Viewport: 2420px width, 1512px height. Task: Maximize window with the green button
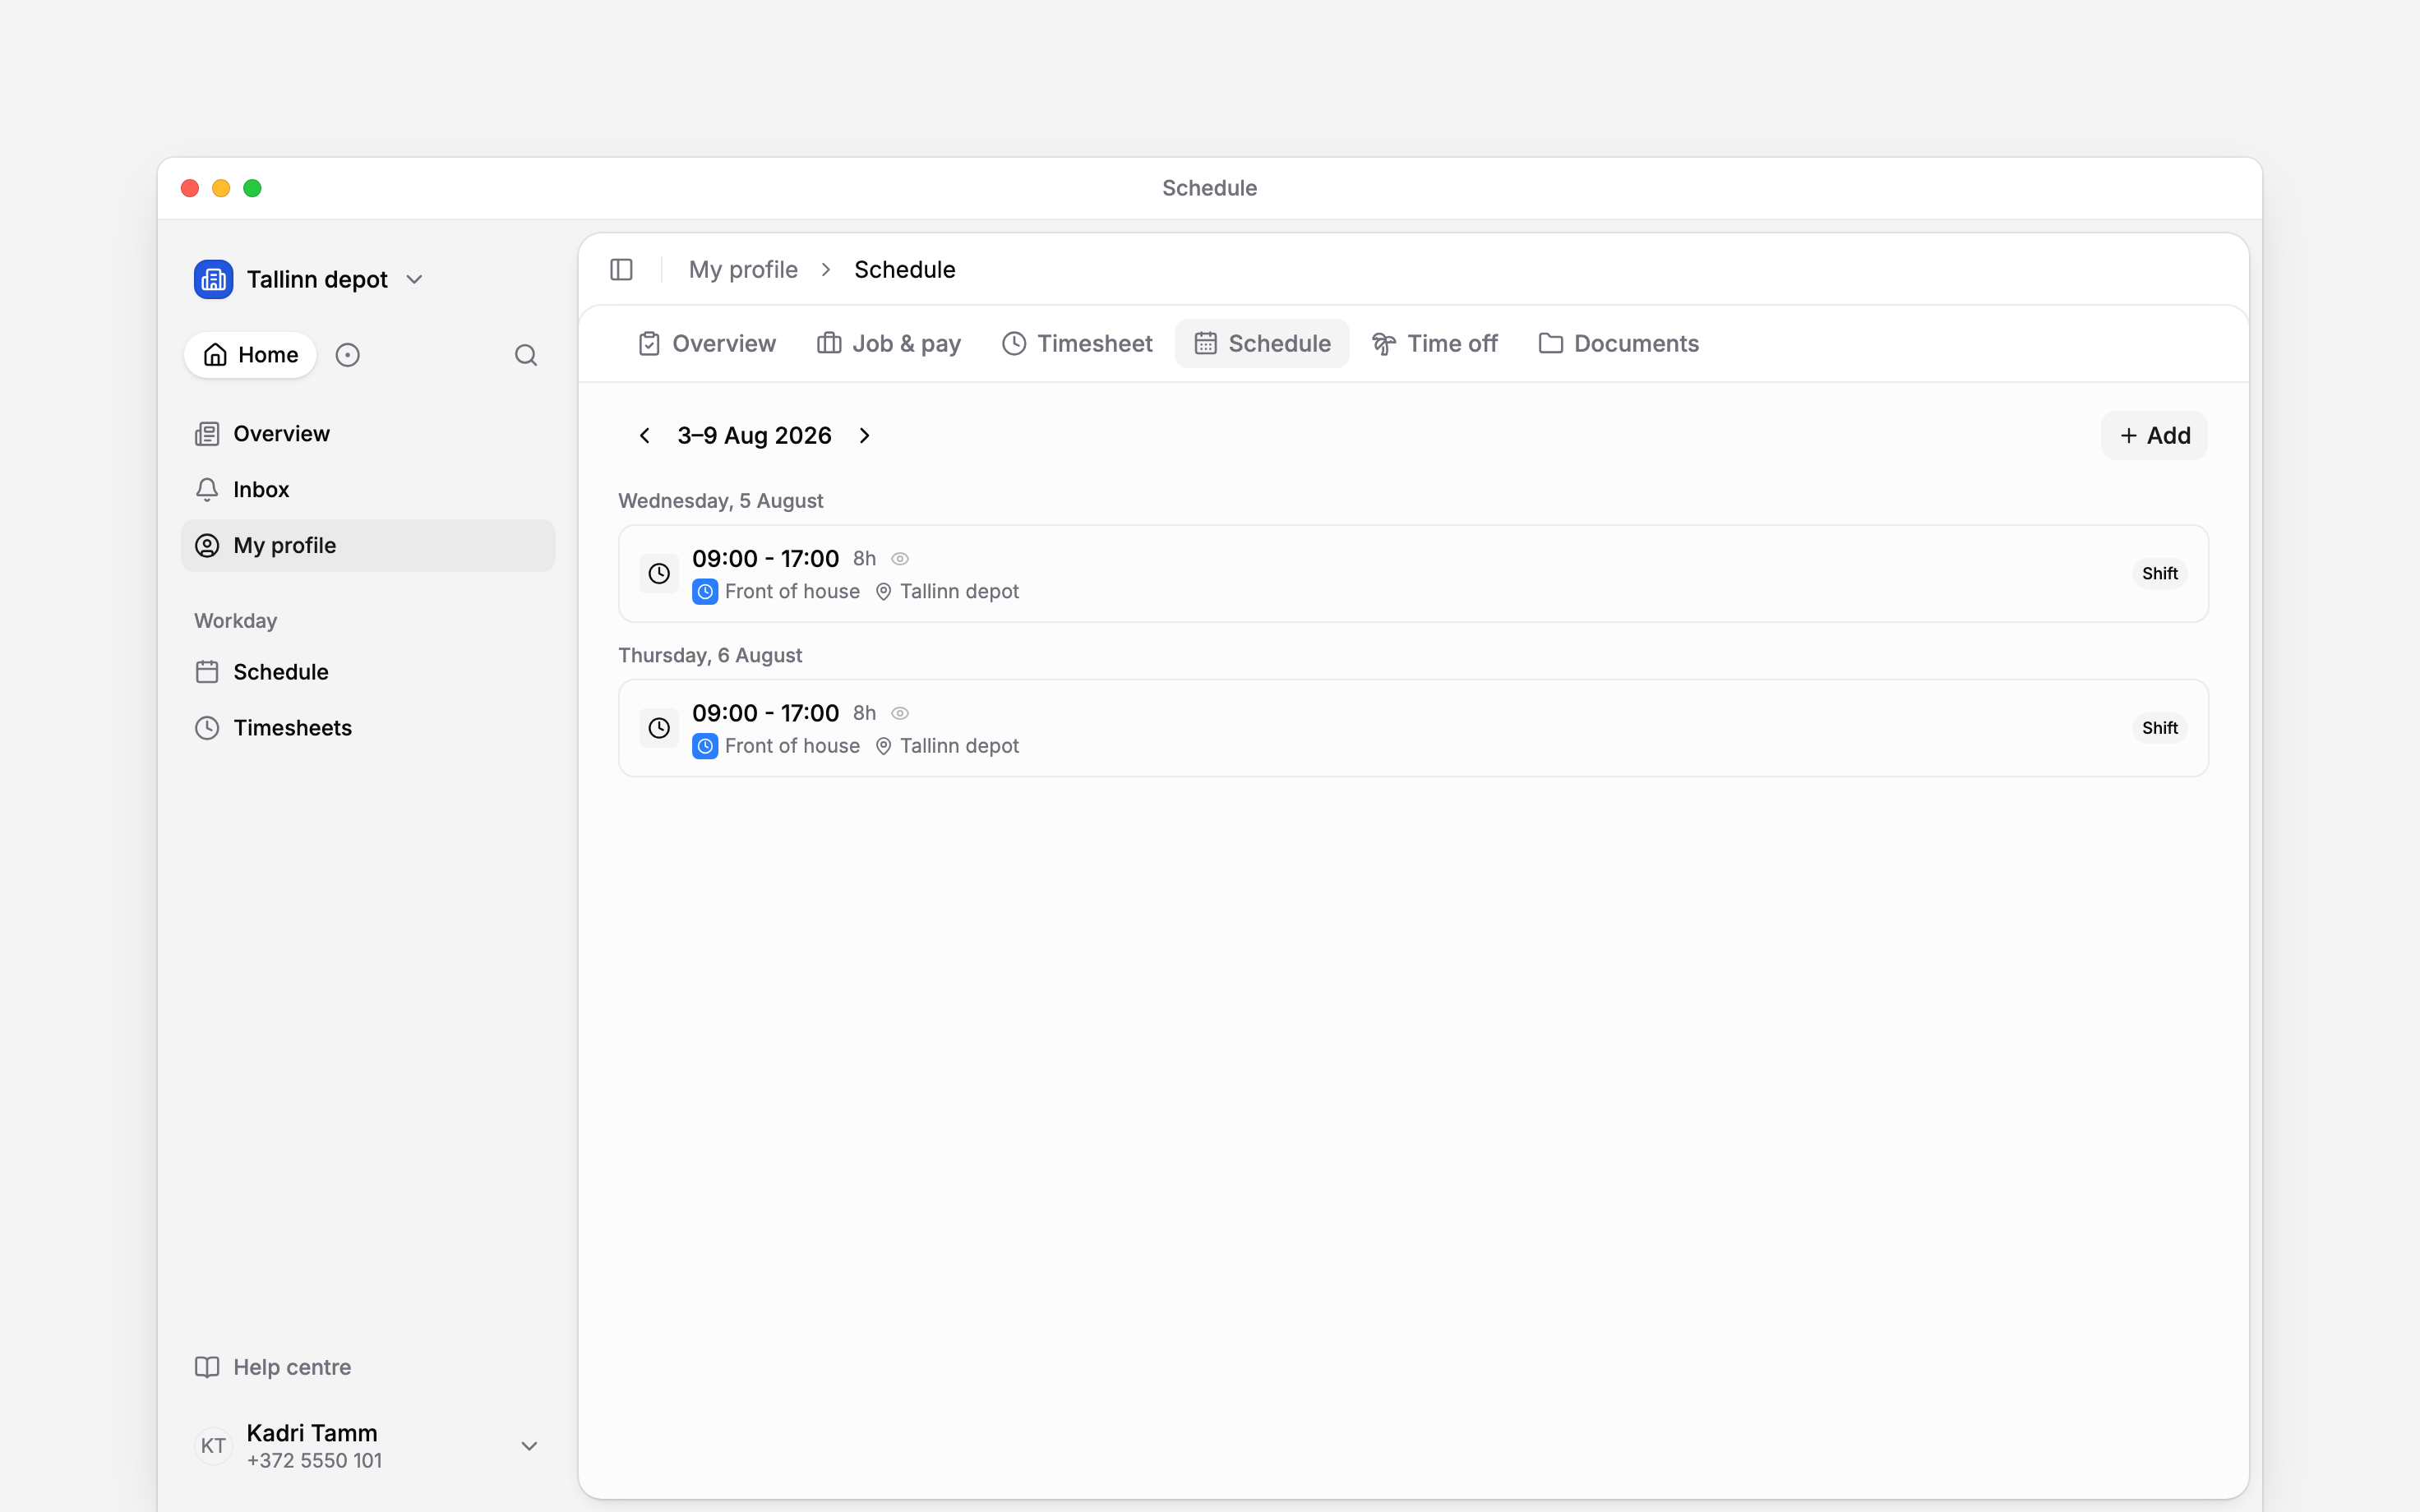[253, 188]
